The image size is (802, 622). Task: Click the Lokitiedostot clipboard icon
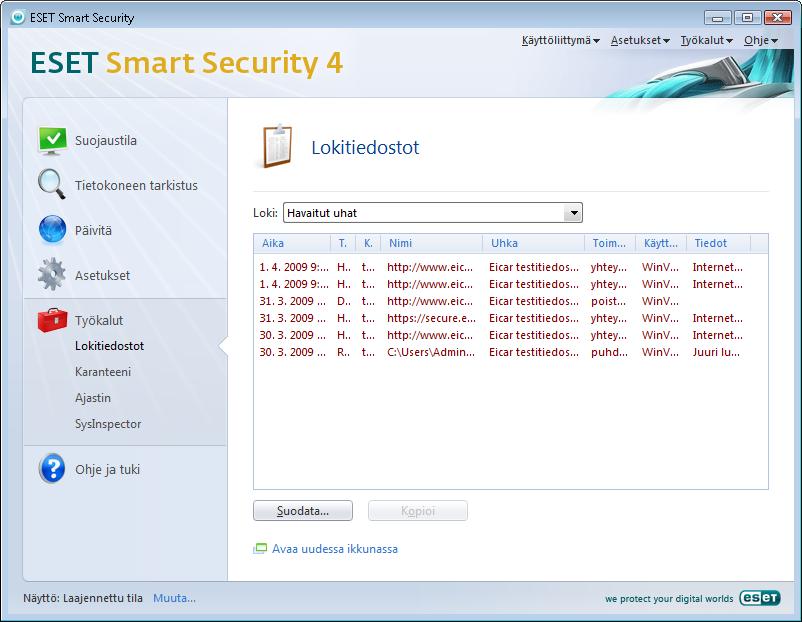(x=277, y=146)
